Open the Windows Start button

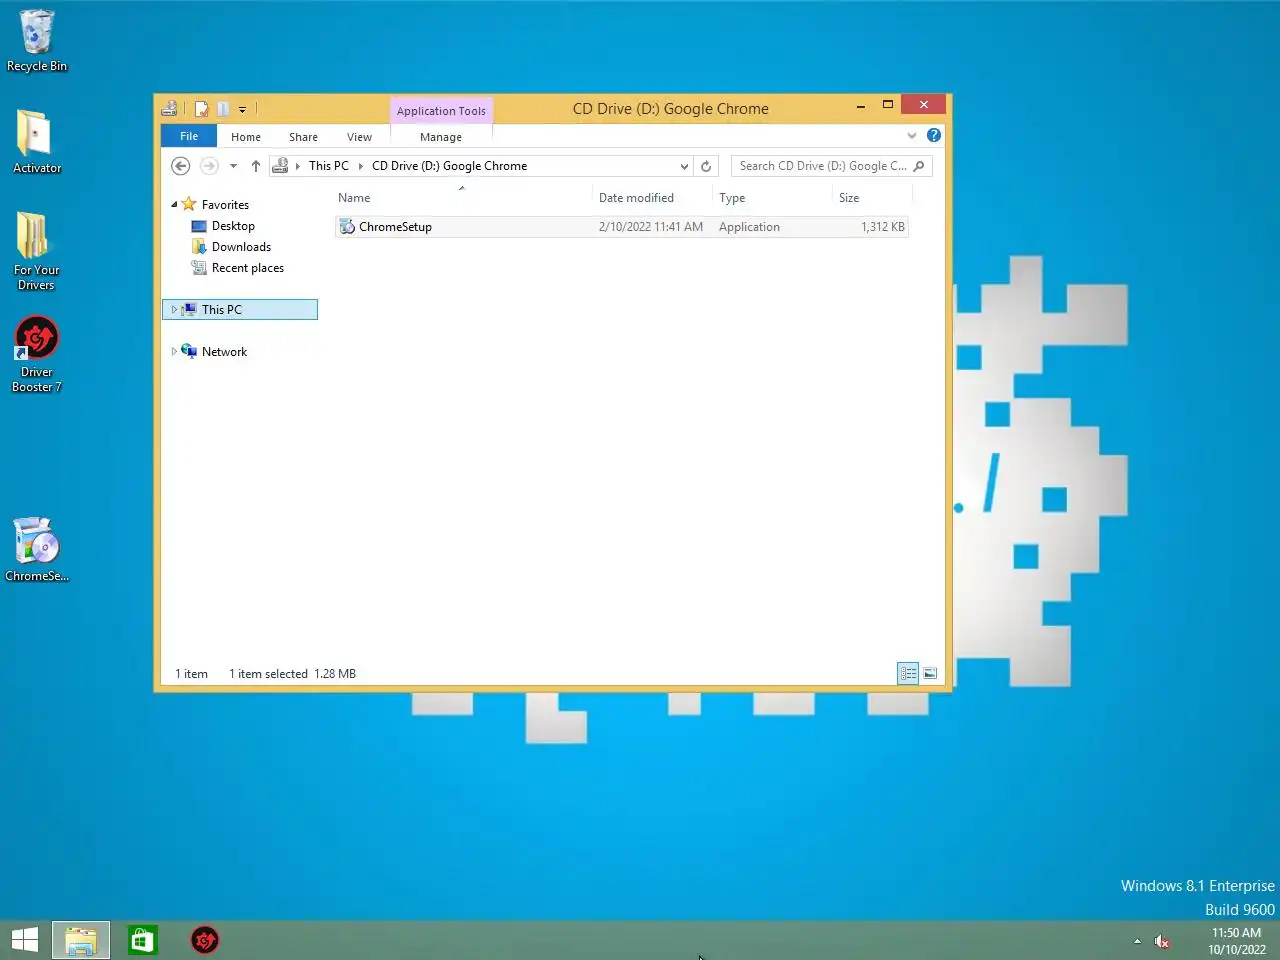(x=25, y=940)
